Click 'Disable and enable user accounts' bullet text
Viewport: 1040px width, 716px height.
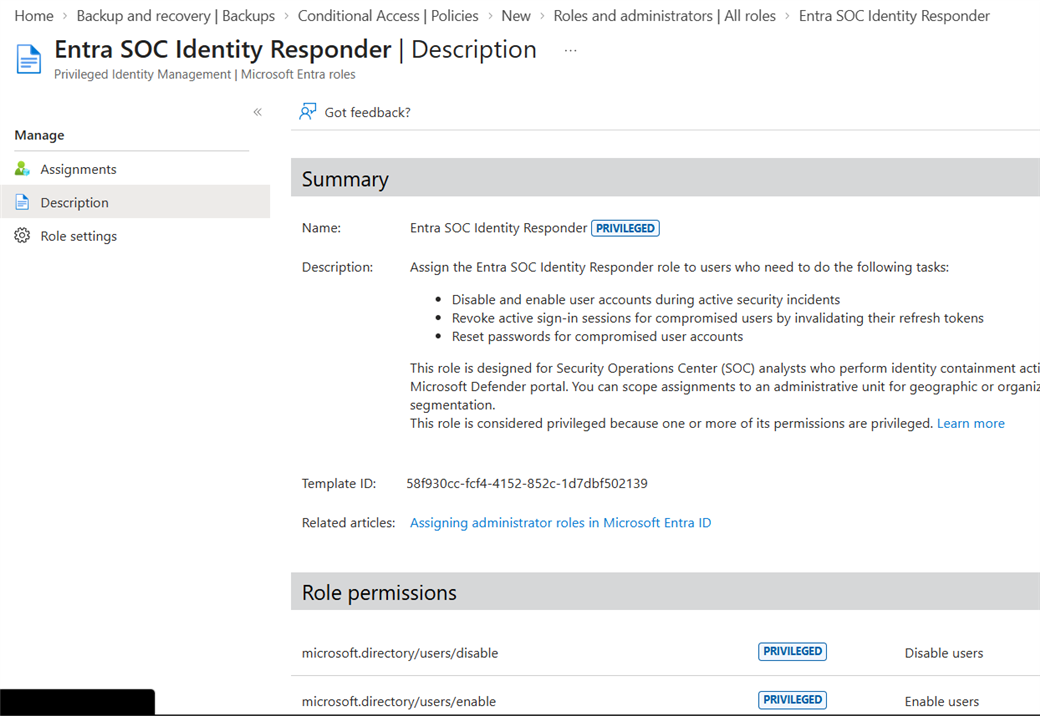tap(646, 300)
